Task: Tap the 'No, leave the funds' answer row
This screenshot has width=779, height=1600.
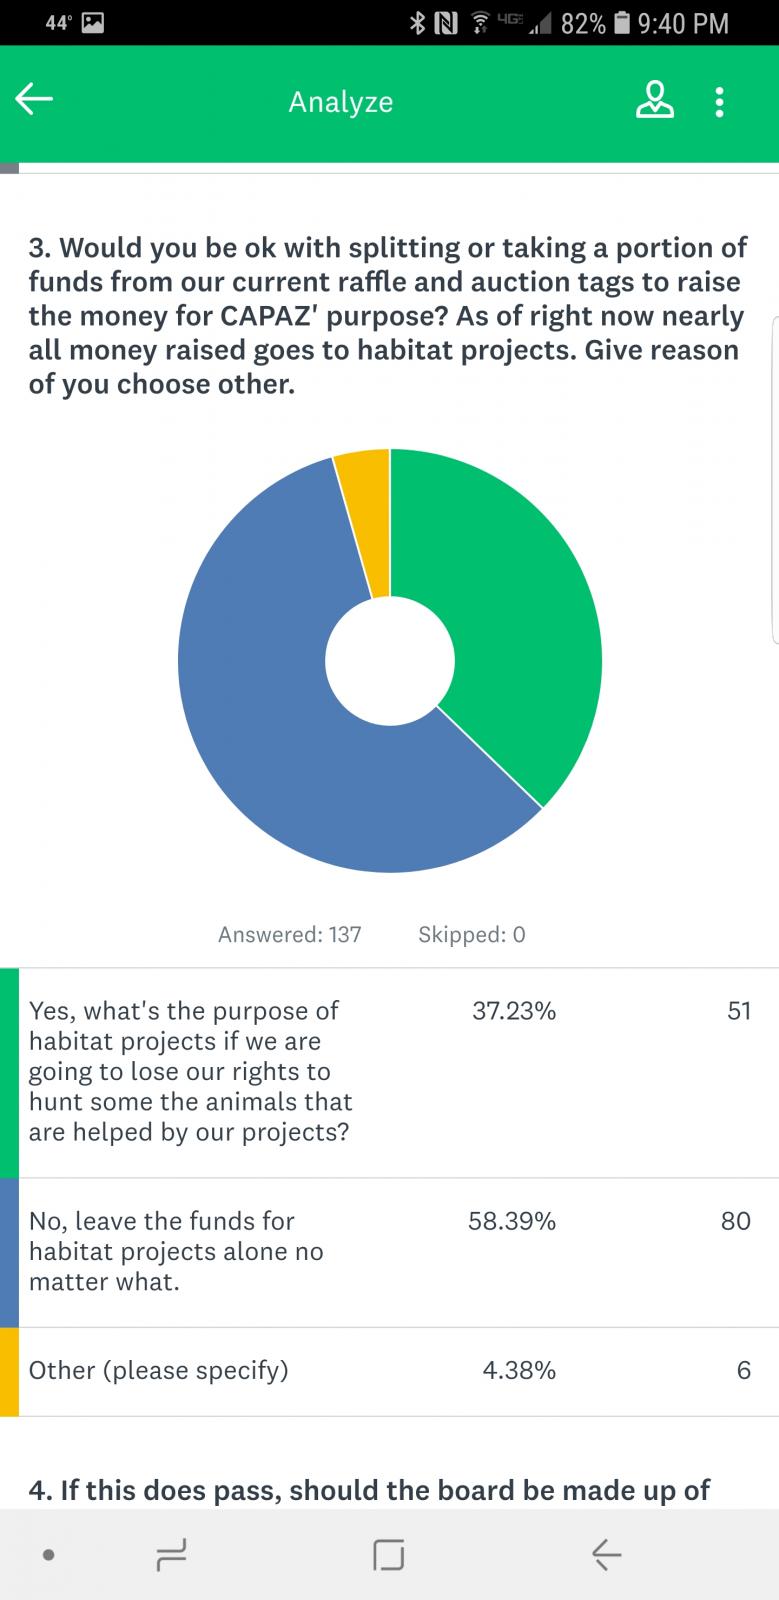Action: pyautogui.click(x=389, y=1252)
